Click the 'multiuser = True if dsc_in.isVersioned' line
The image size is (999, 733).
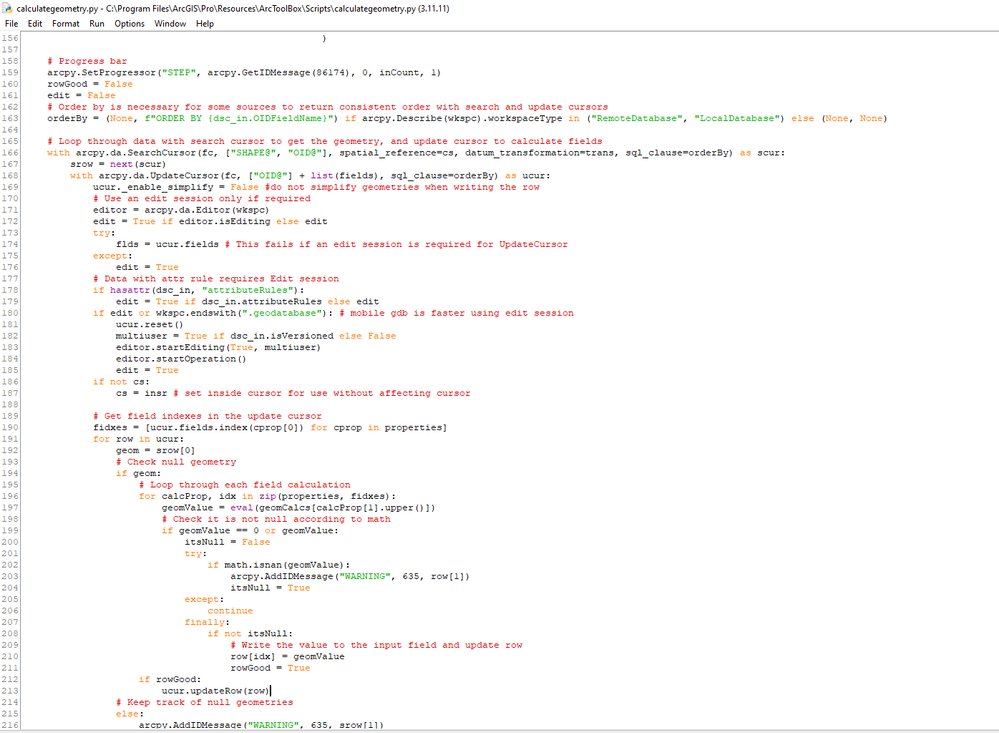(255, 337)
